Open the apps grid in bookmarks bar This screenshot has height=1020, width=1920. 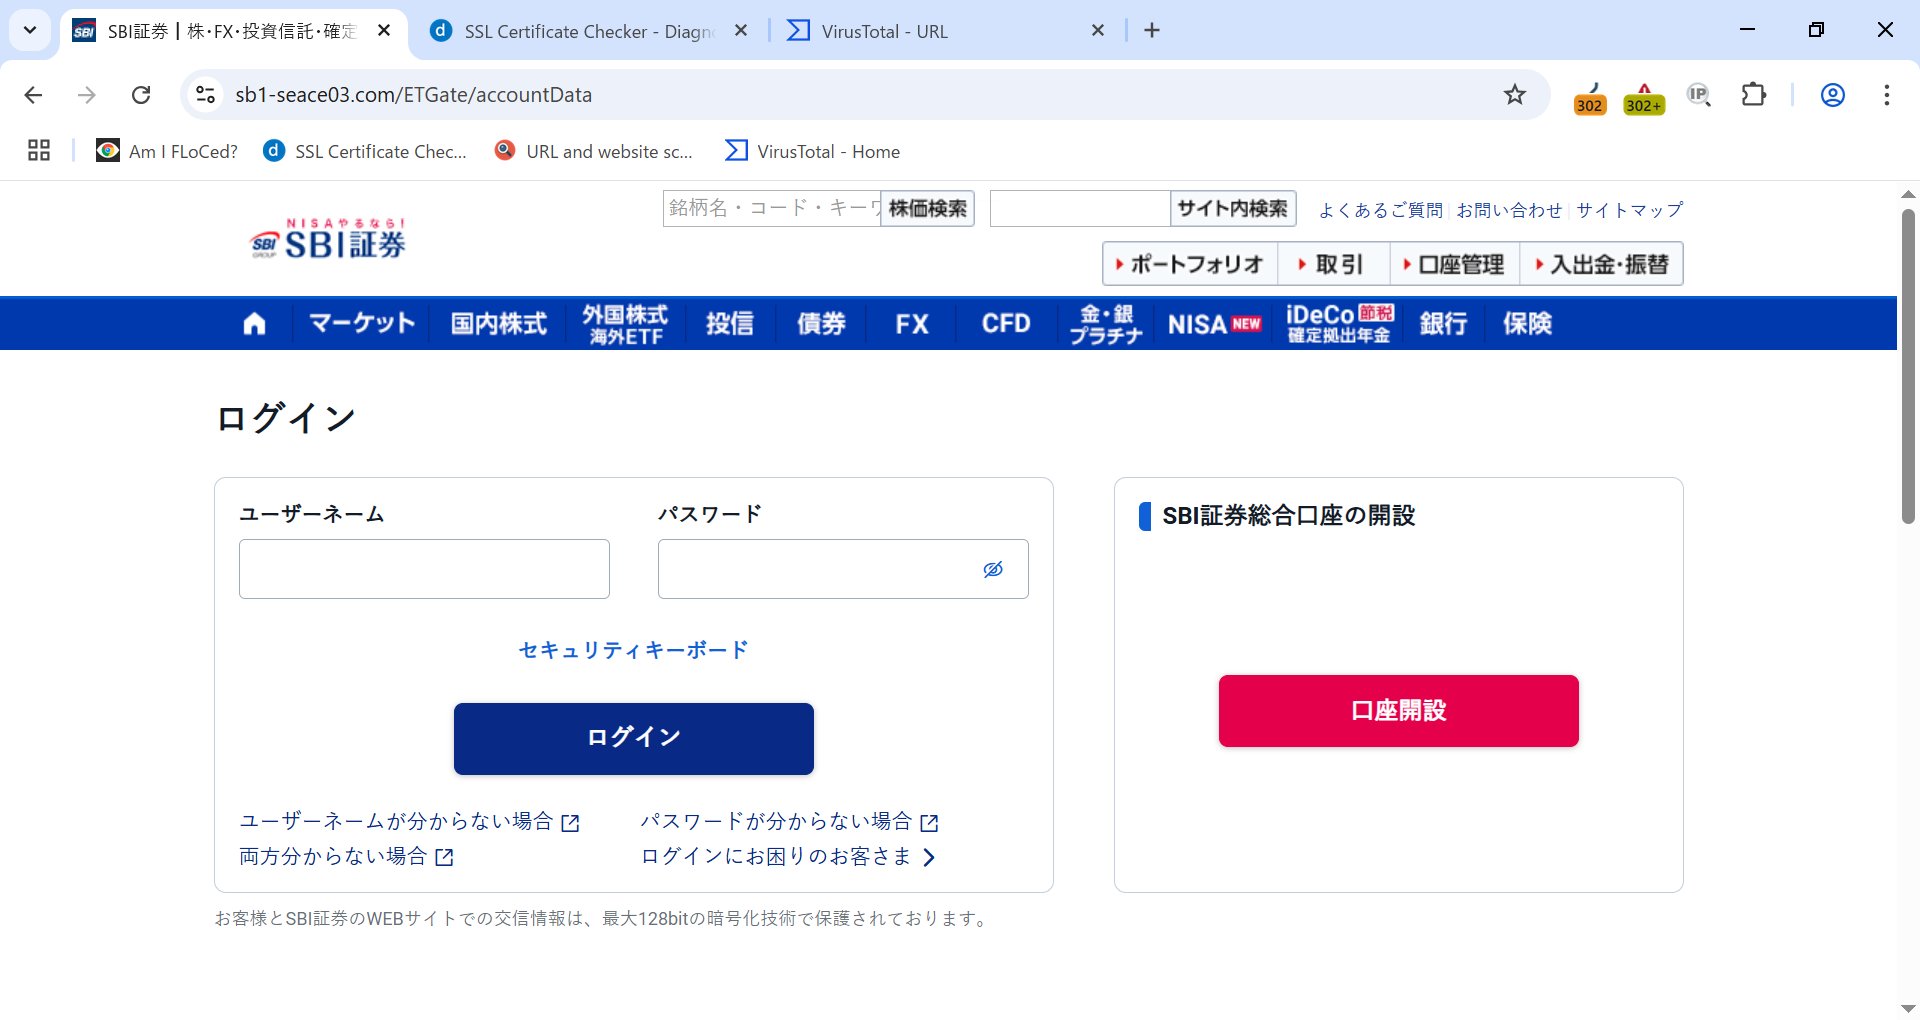39,151
